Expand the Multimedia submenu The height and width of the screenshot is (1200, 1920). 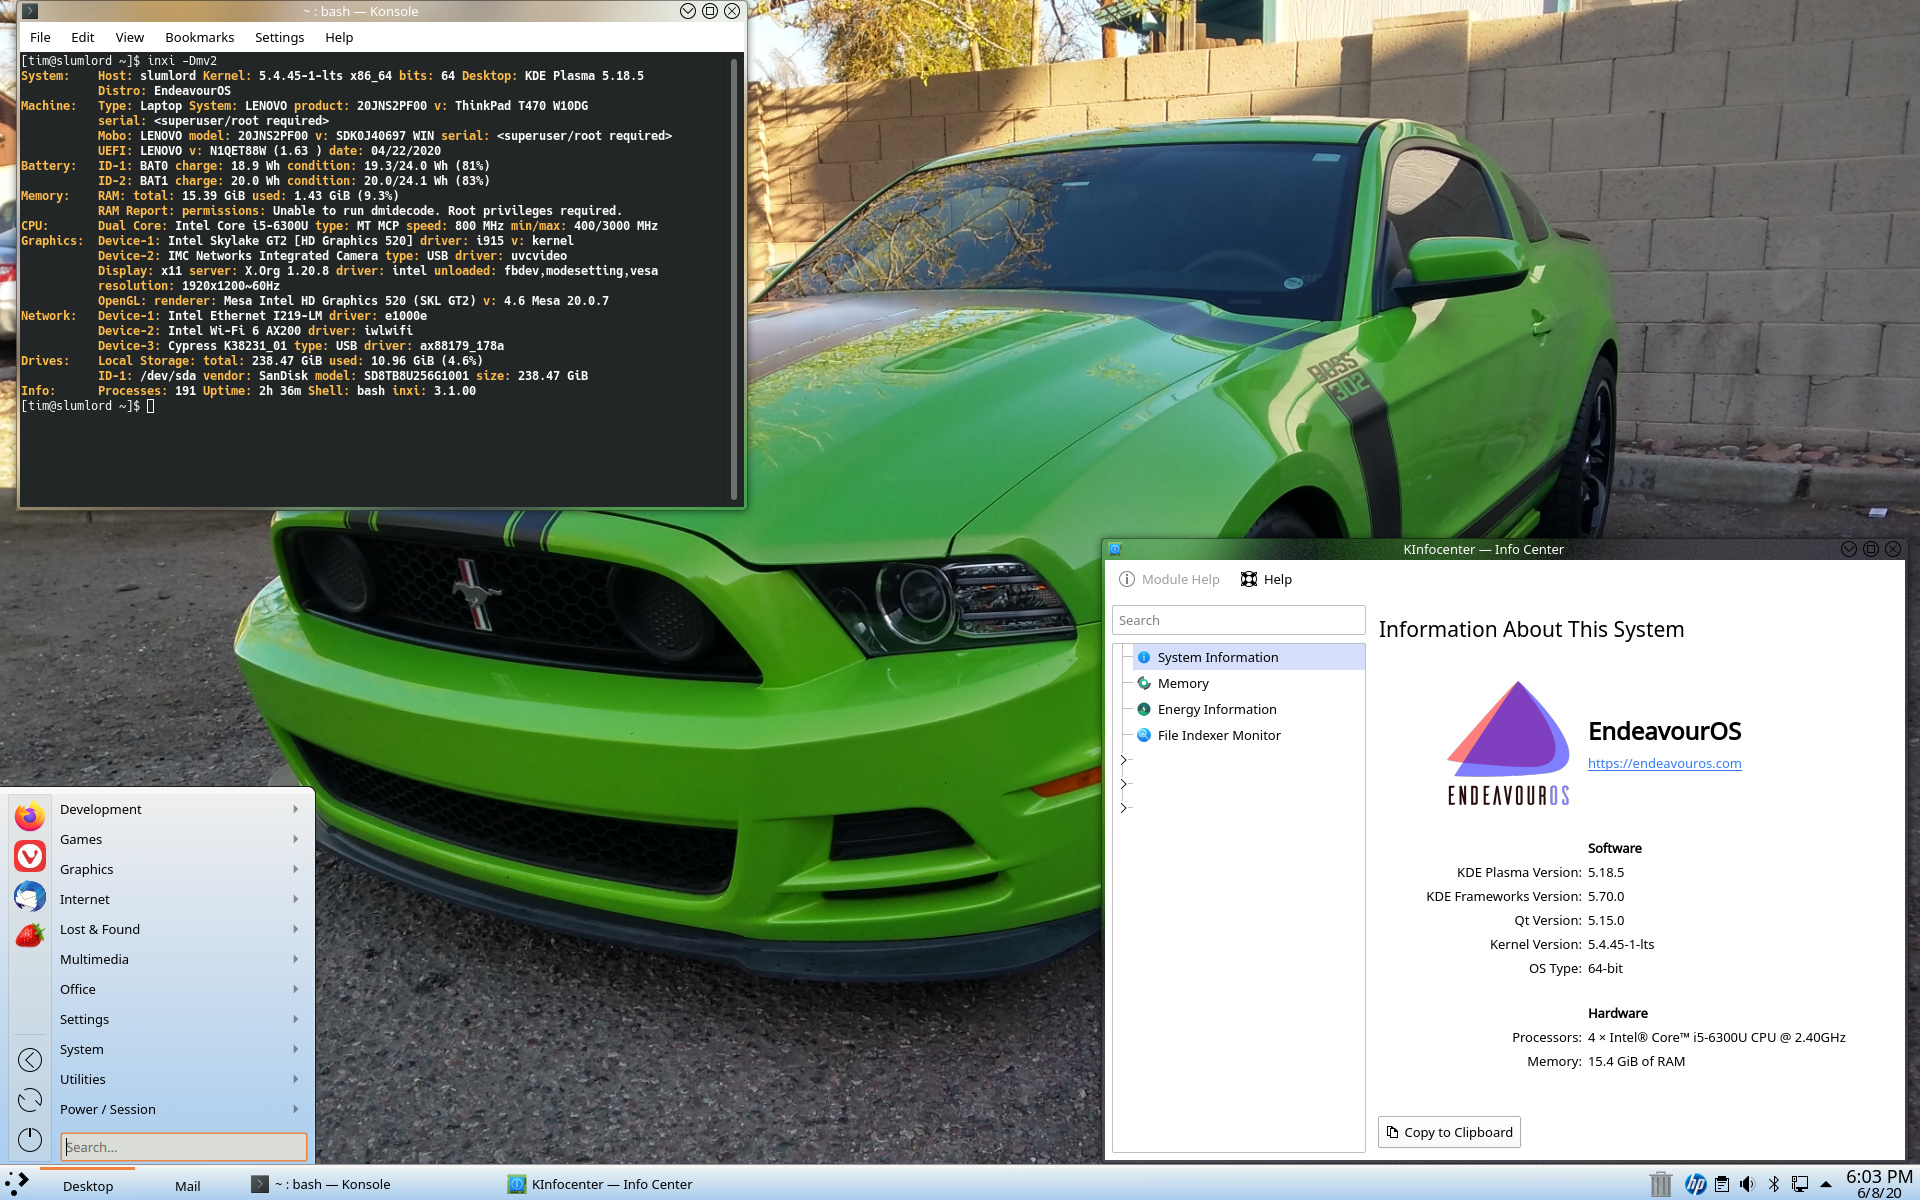point(180,959)
